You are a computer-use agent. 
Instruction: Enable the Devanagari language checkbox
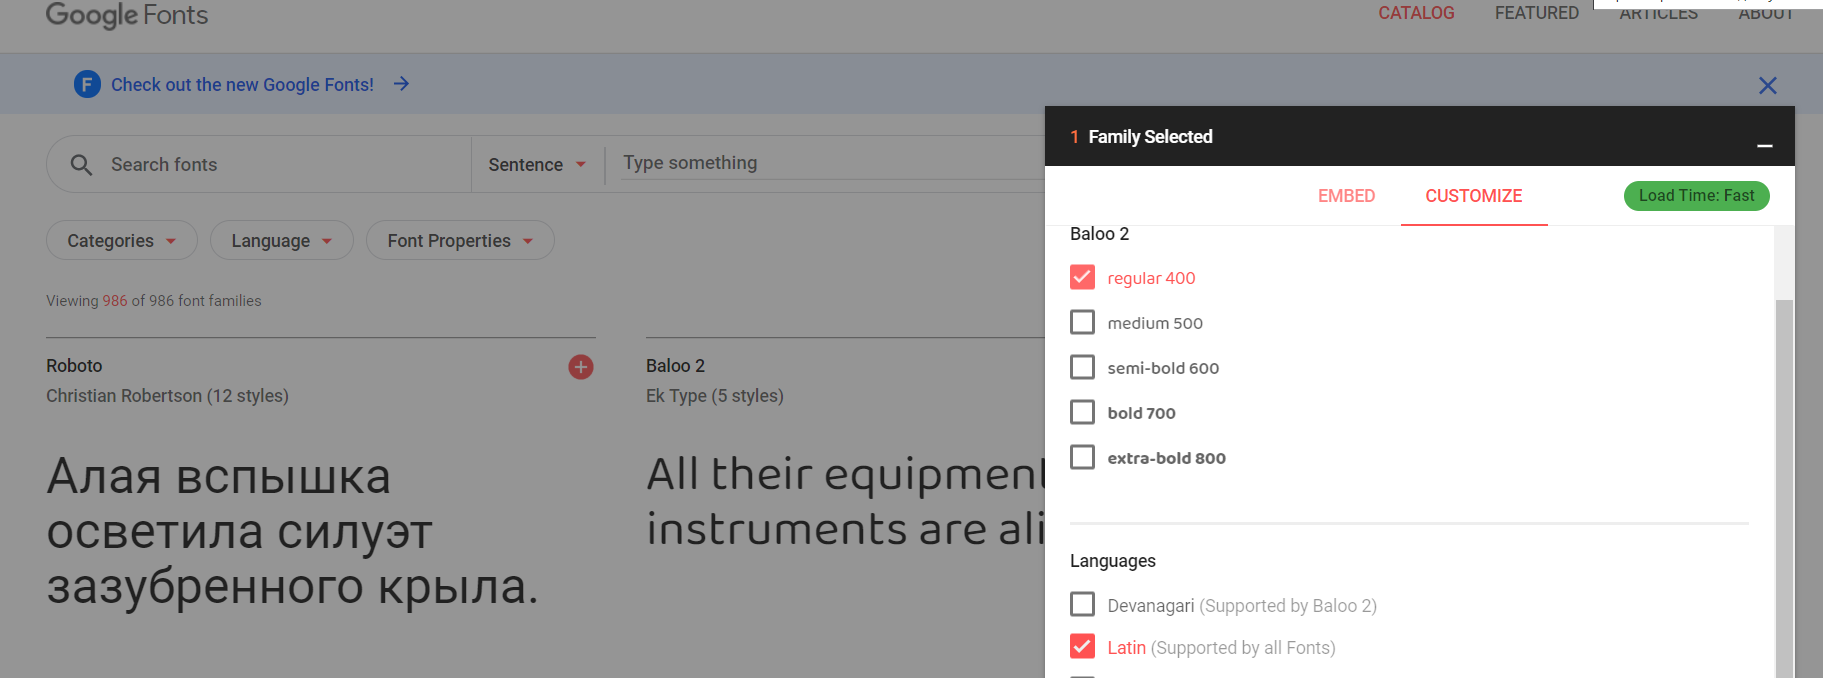1082,604
